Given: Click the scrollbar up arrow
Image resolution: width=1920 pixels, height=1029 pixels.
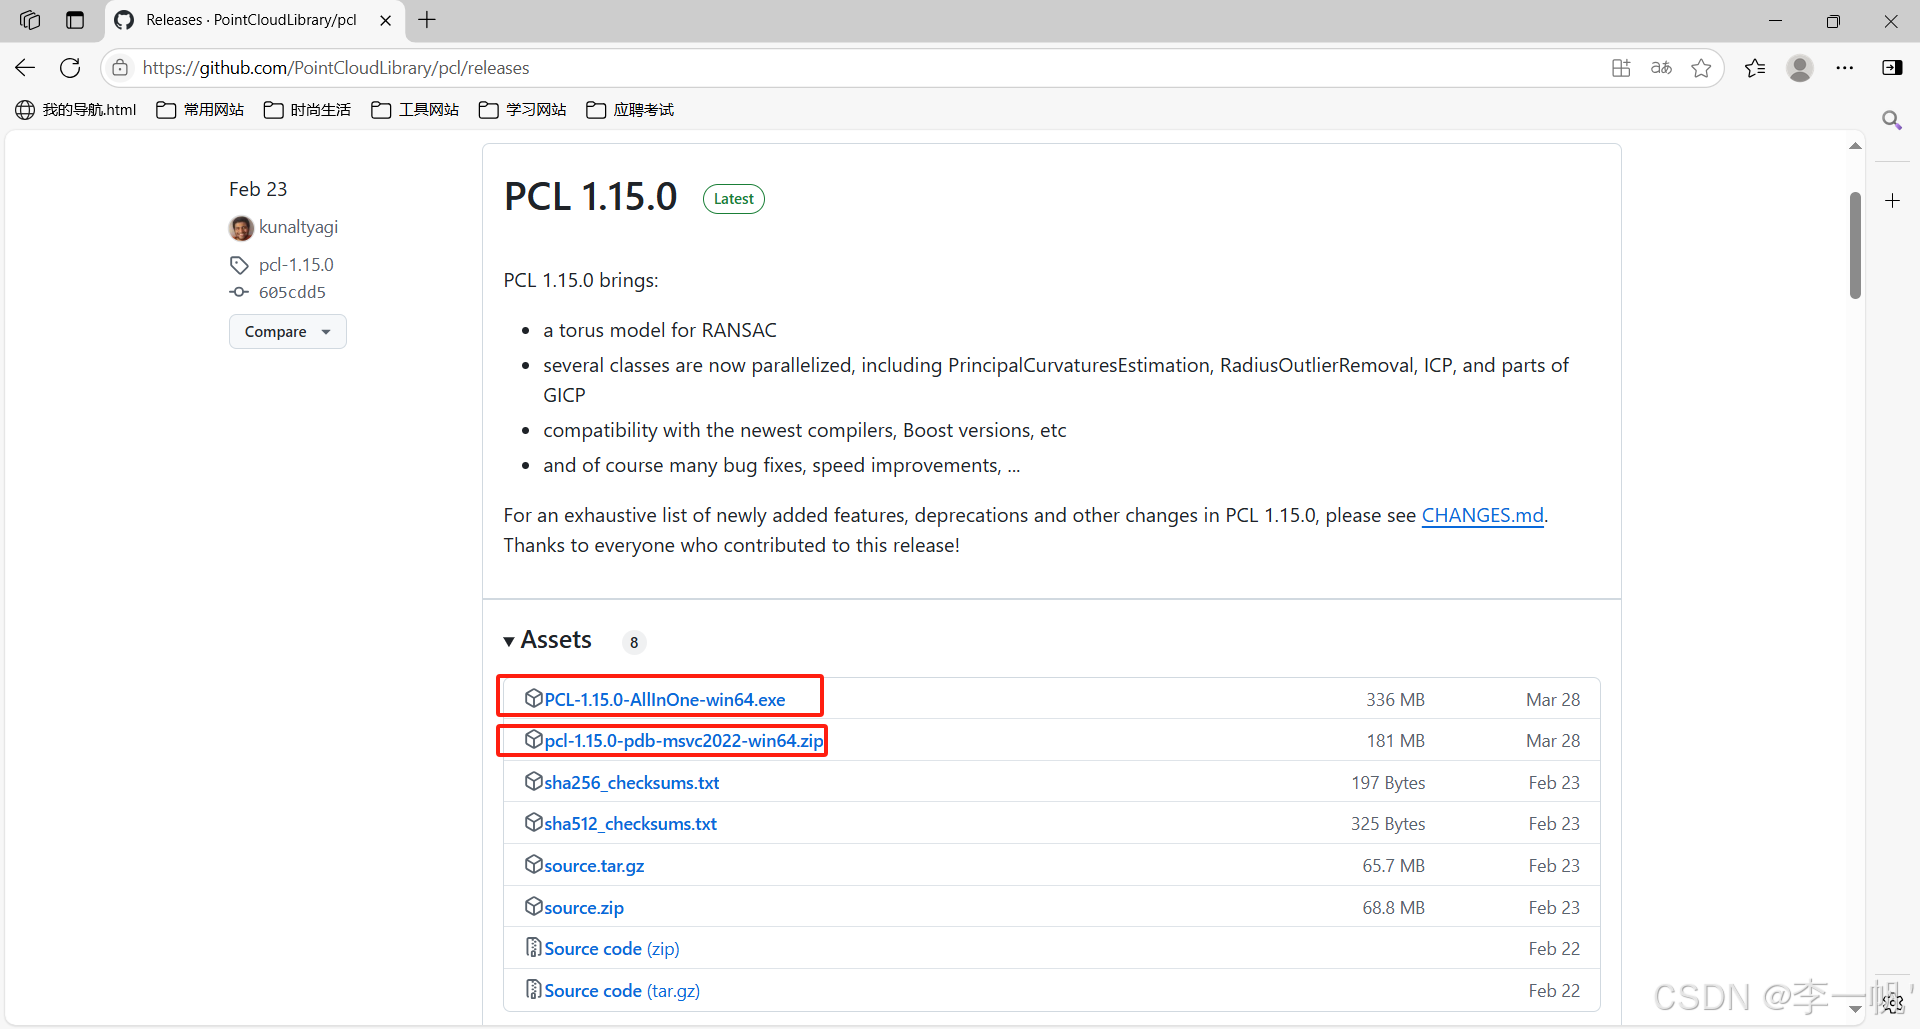Looking at the screenshot, I should point(1855,146).
